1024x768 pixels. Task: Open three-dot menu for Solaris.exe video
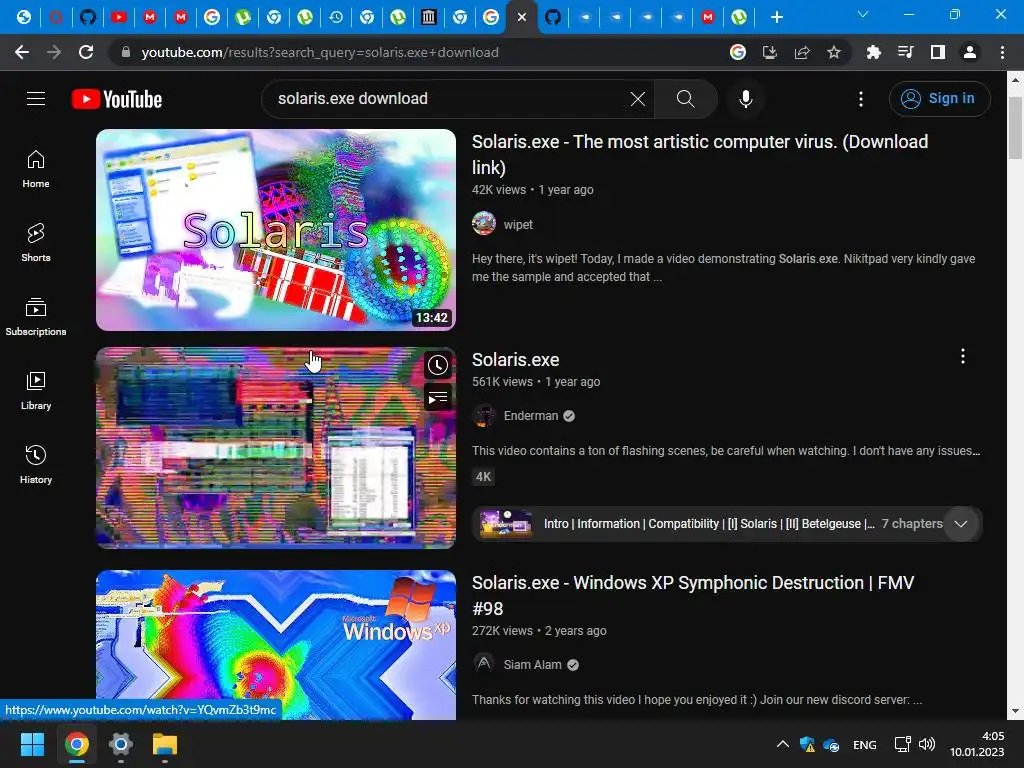963,357
